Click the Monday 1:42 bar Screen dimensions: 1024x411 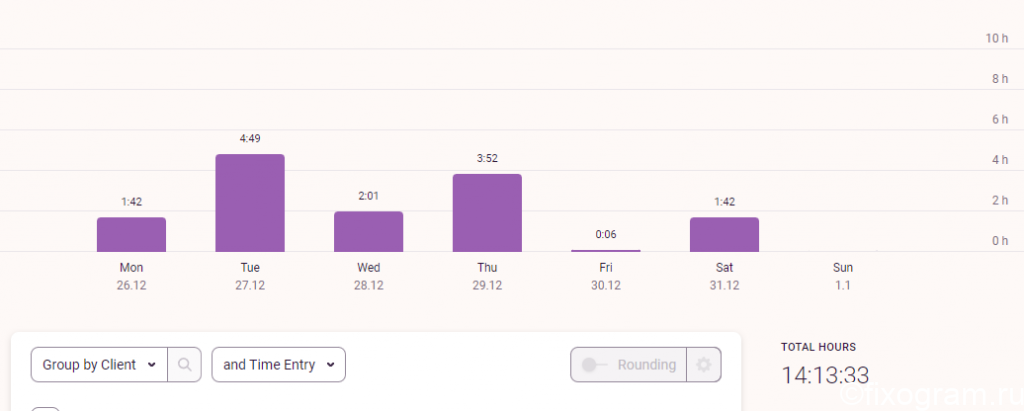click(131, 235)
